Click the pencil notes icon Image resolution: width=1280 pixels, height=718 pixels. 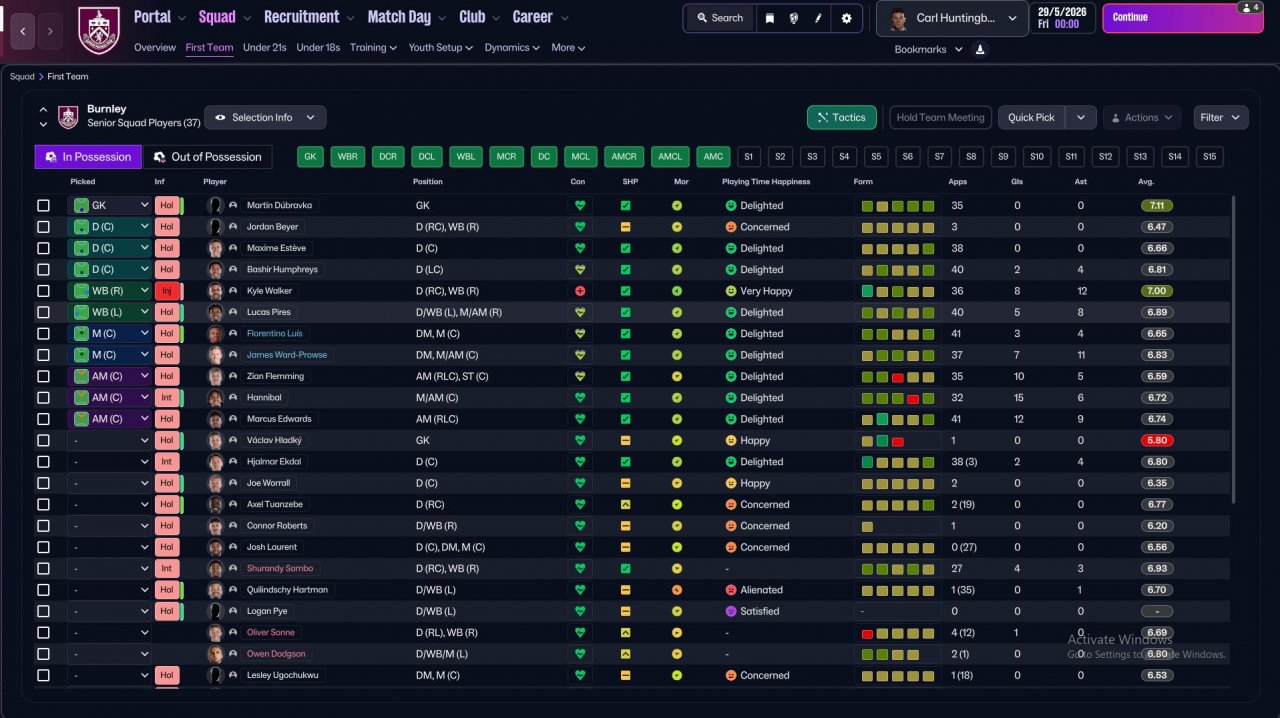pyautogui.click(x=818, y=18)
